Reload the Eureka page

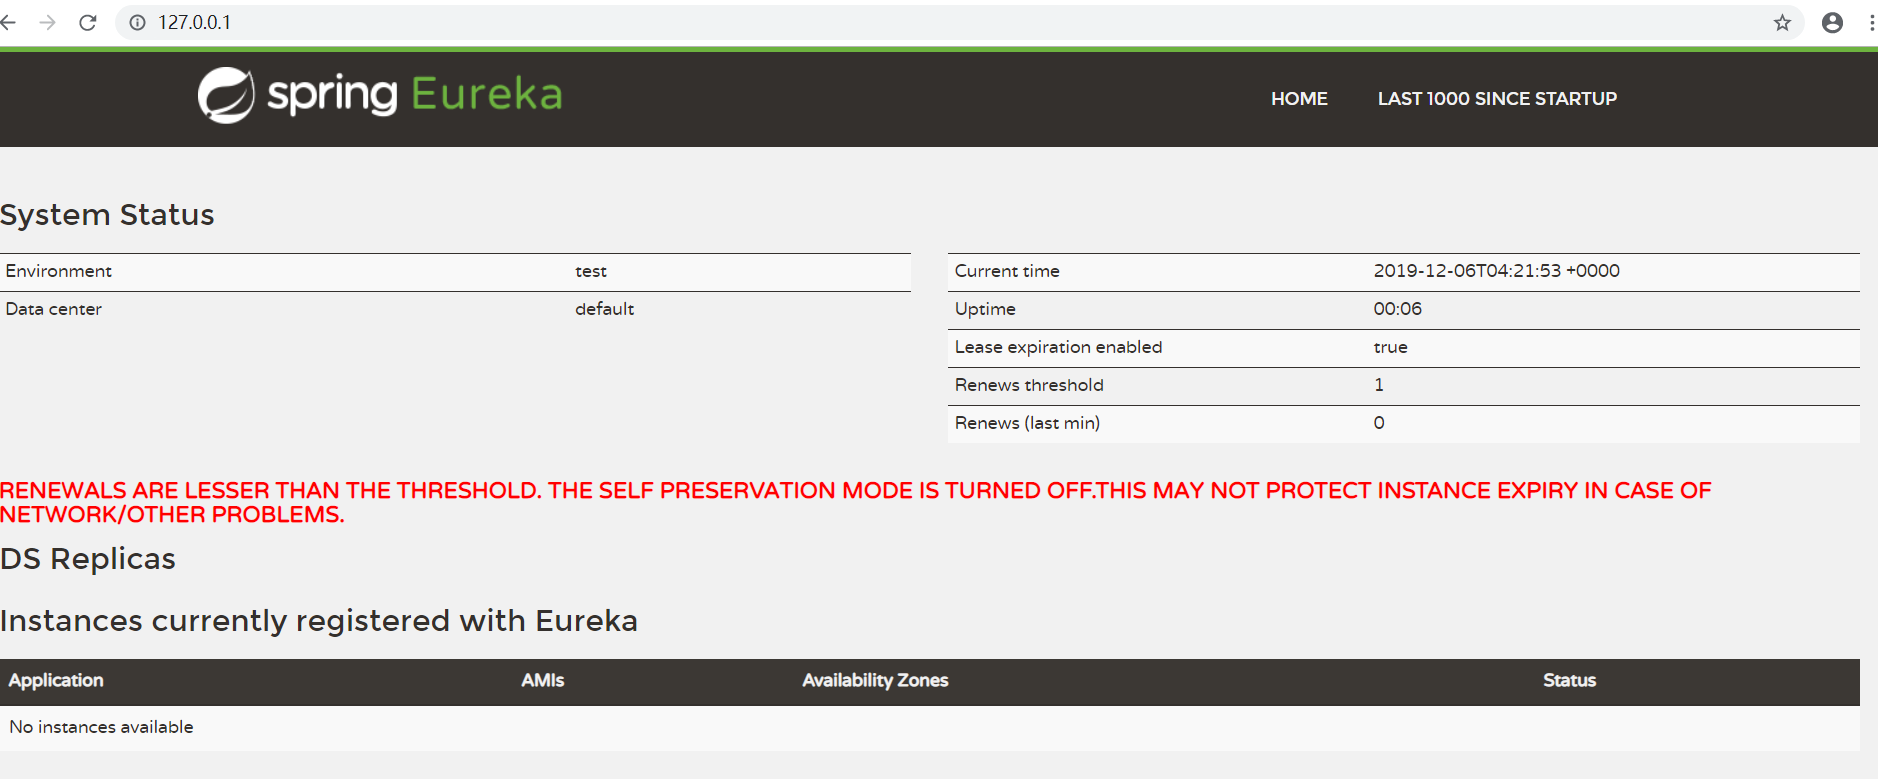88,22
